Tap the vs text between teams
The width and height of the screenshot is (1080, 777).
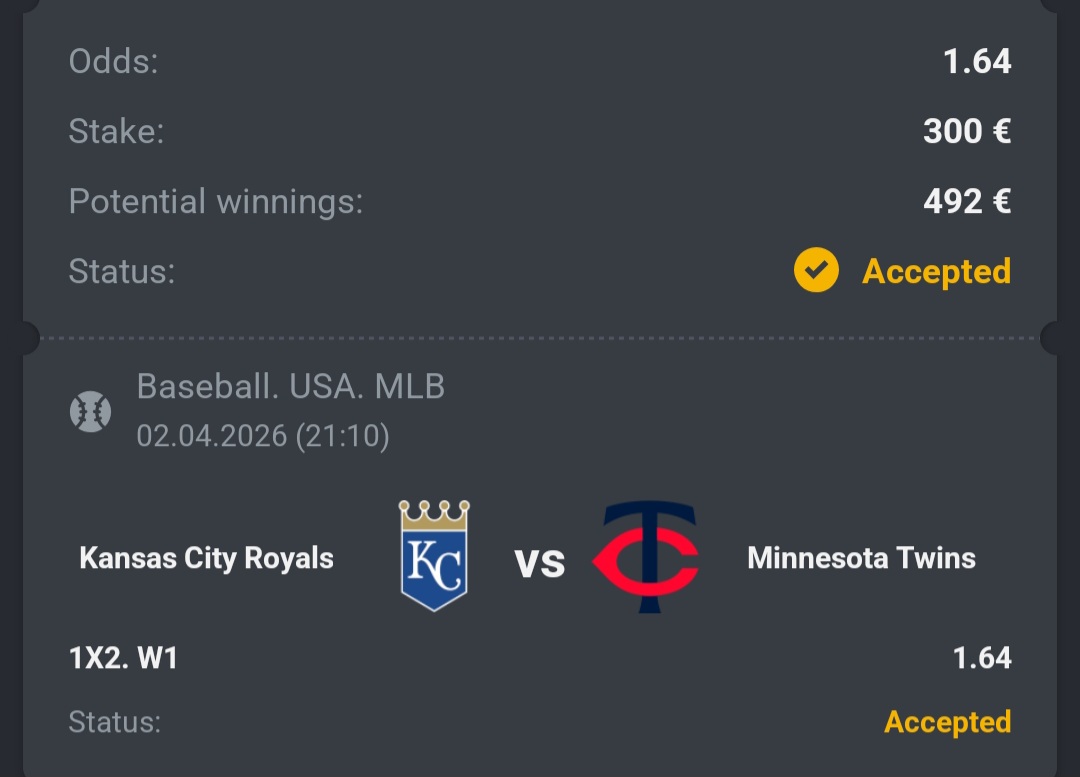pyautogui.click(x=540, y=563)
